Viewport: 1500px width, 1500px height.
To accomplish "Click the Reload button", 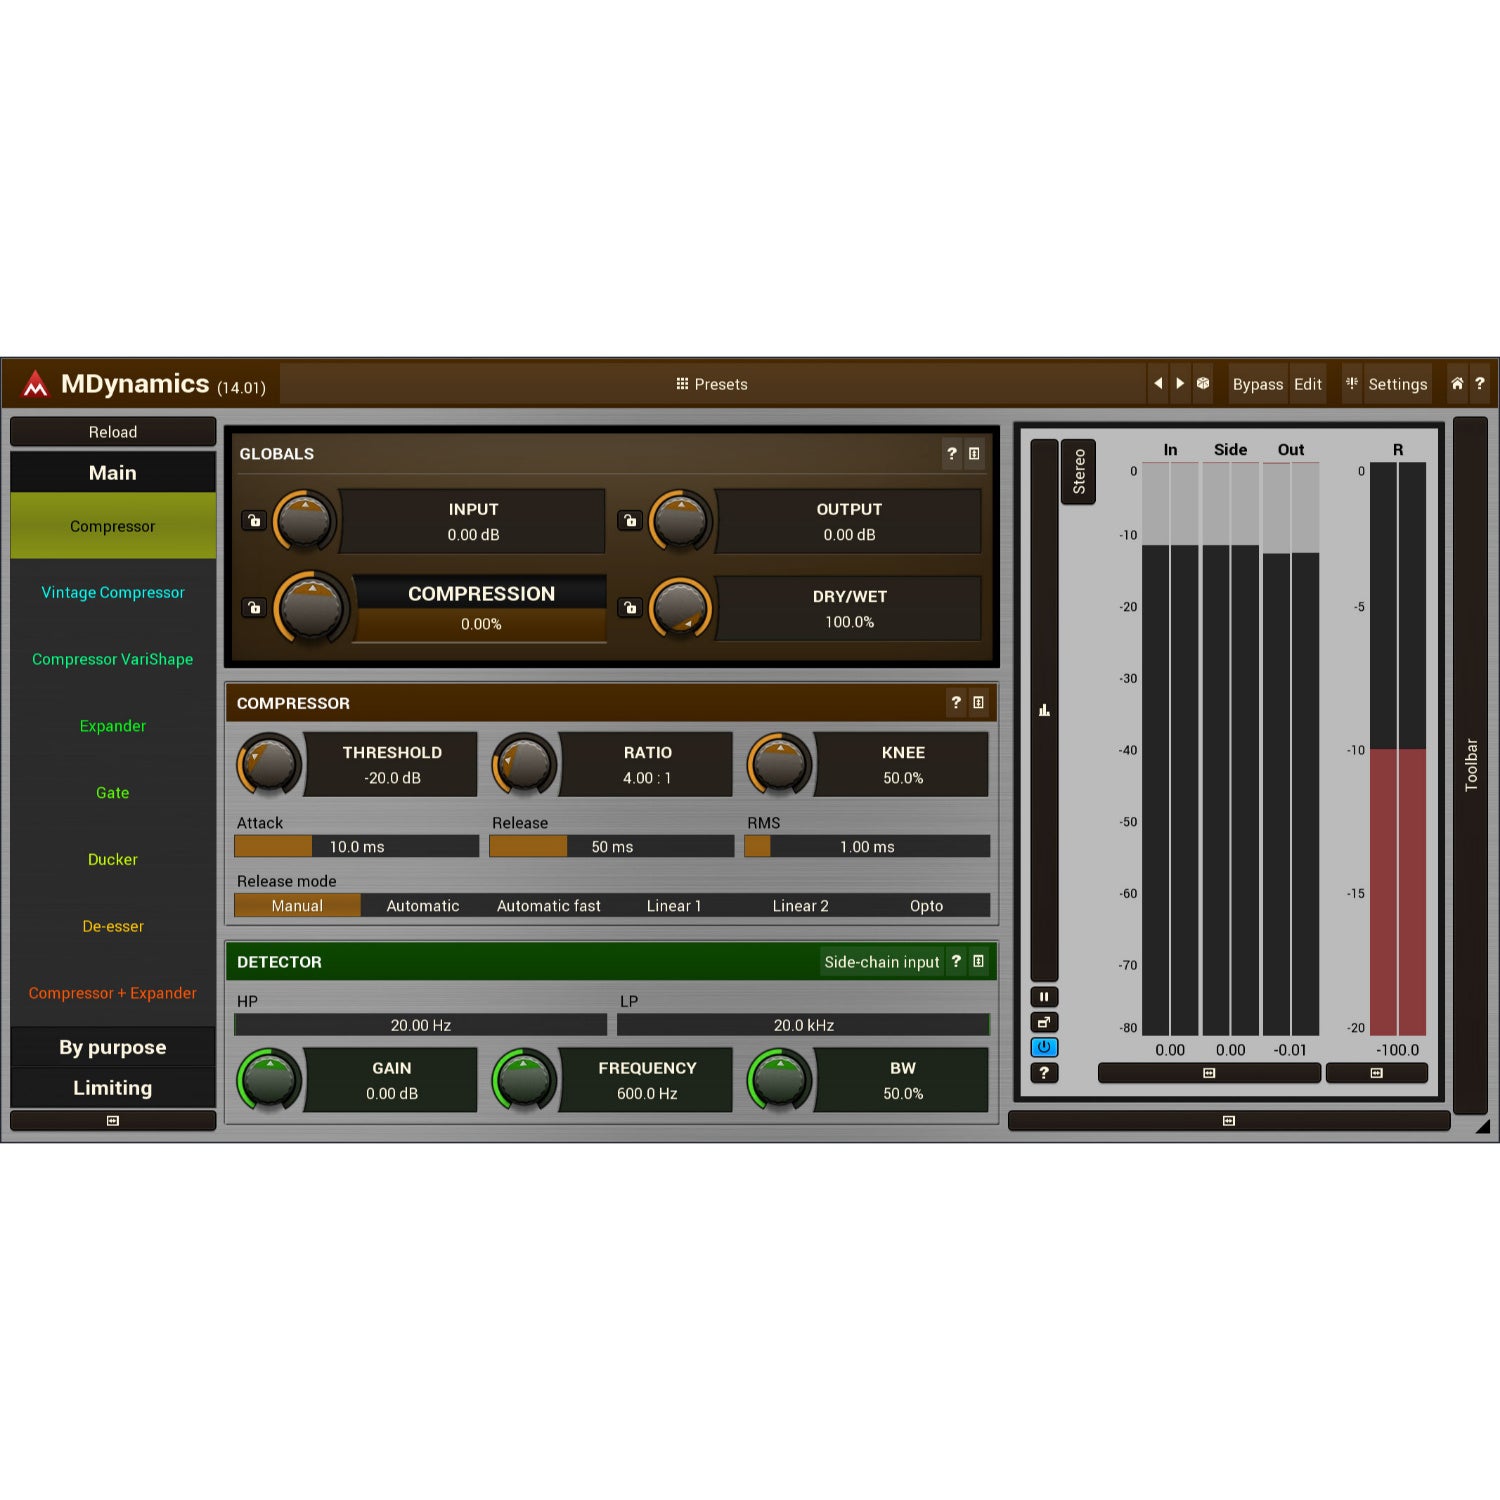I will pyautogui.click(x=113, y=432).
